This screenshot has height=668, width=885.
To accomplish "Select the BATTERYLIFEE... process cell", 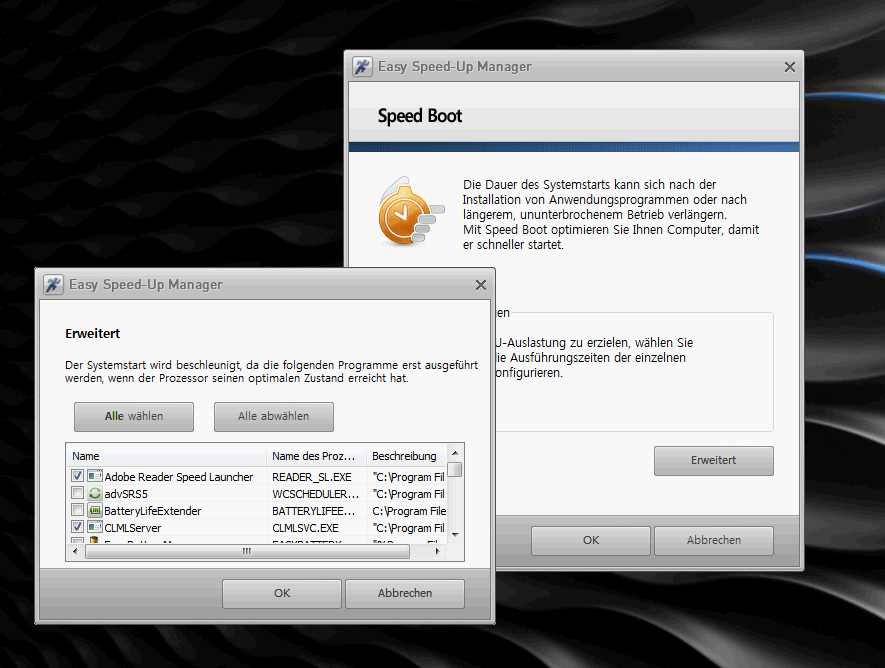I will point(313,511).
